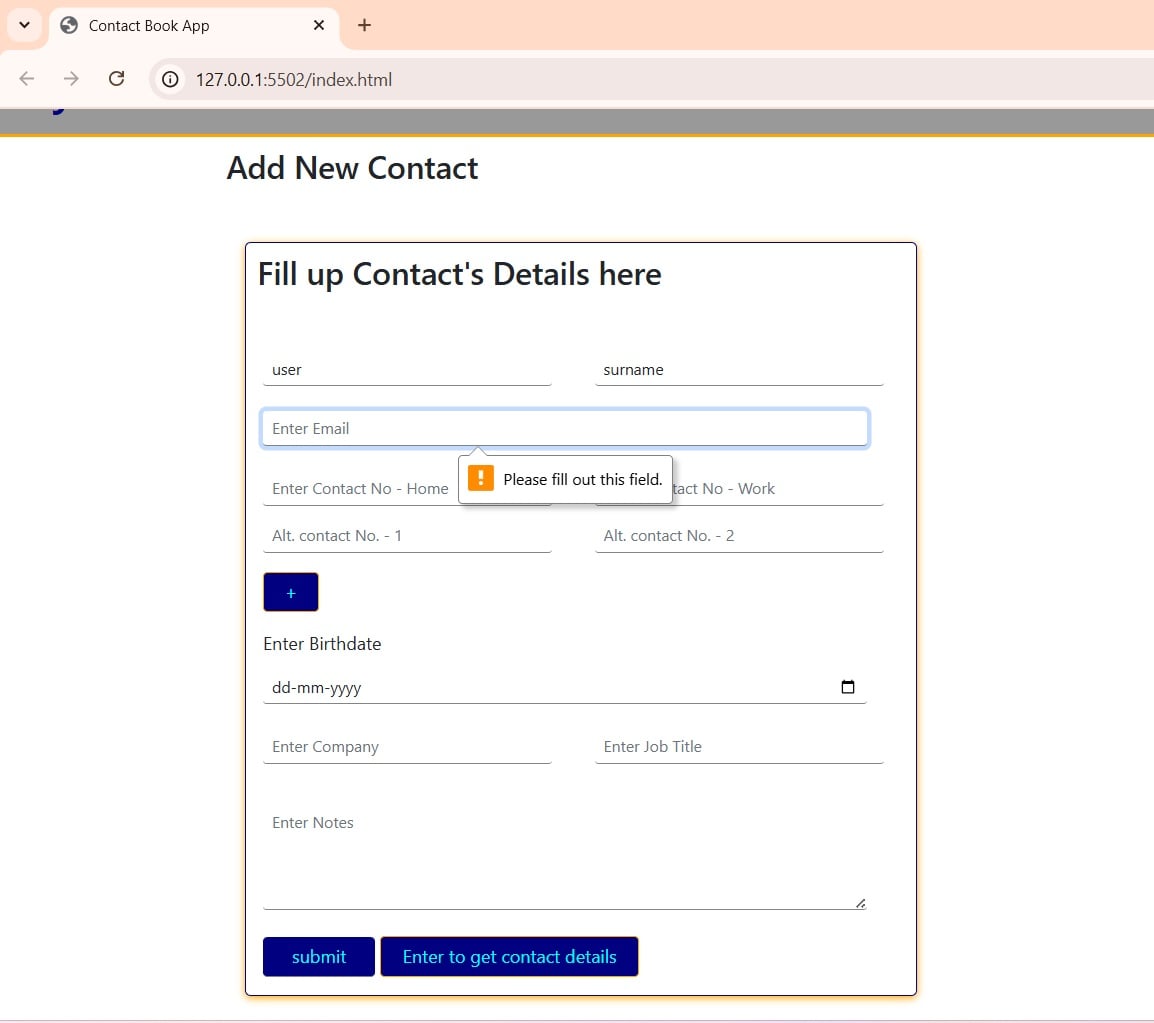
Task: Click the browser forward arrow
Action: 71,79
